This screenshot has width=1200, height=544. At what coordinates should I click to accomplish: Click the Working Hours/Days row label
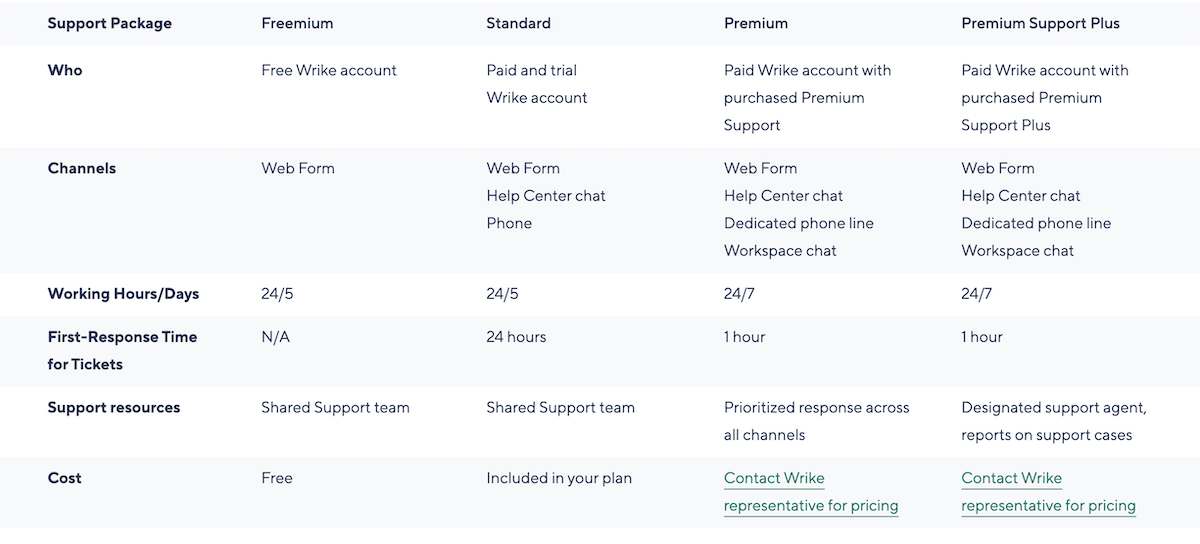point(123,294)
